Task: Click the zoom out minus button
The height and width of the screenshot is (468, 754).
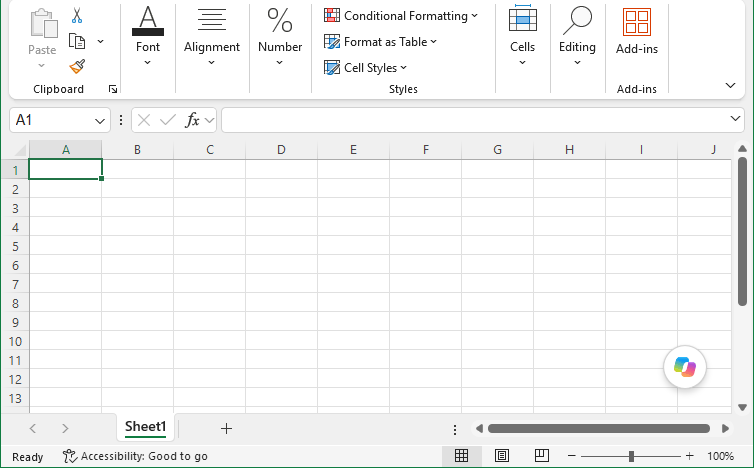Action: 571,456
